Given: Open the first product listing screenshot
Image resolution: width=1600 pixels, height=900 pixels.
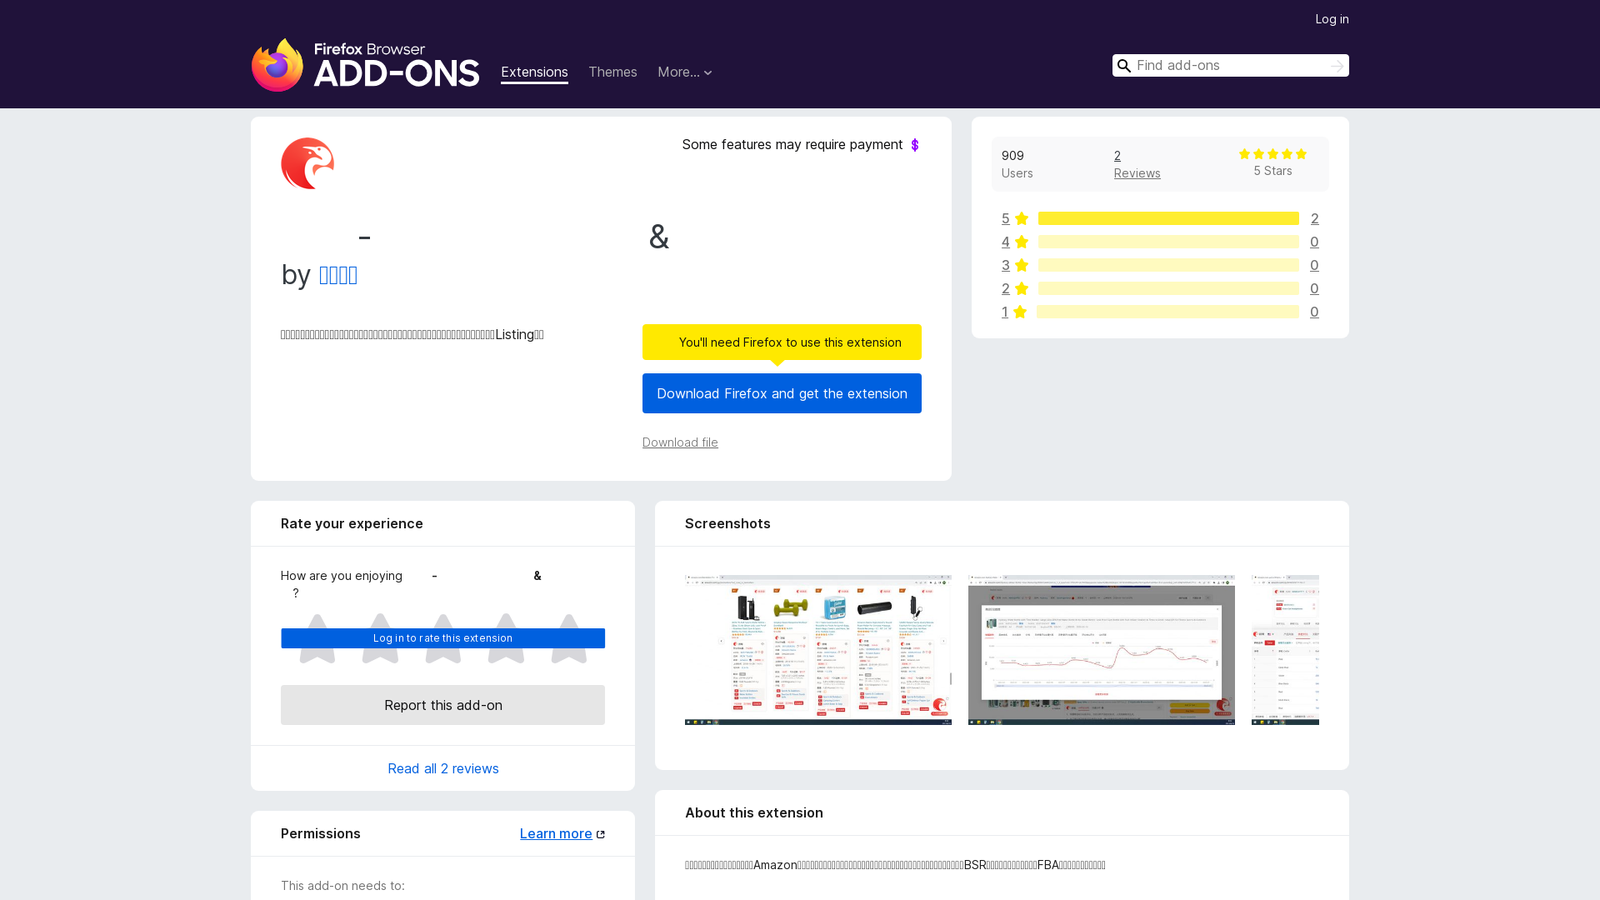Looking at the screenshot, I should pyautogui.click(x=818, y=650).
